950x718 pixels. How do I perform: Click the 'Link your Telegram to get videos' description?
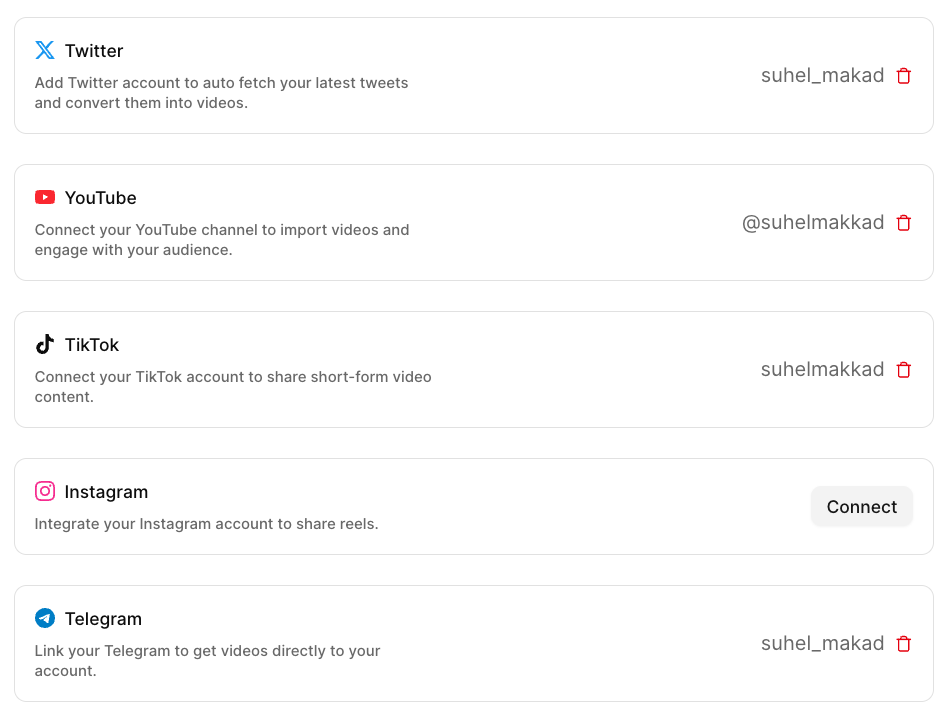coord(207,660)
